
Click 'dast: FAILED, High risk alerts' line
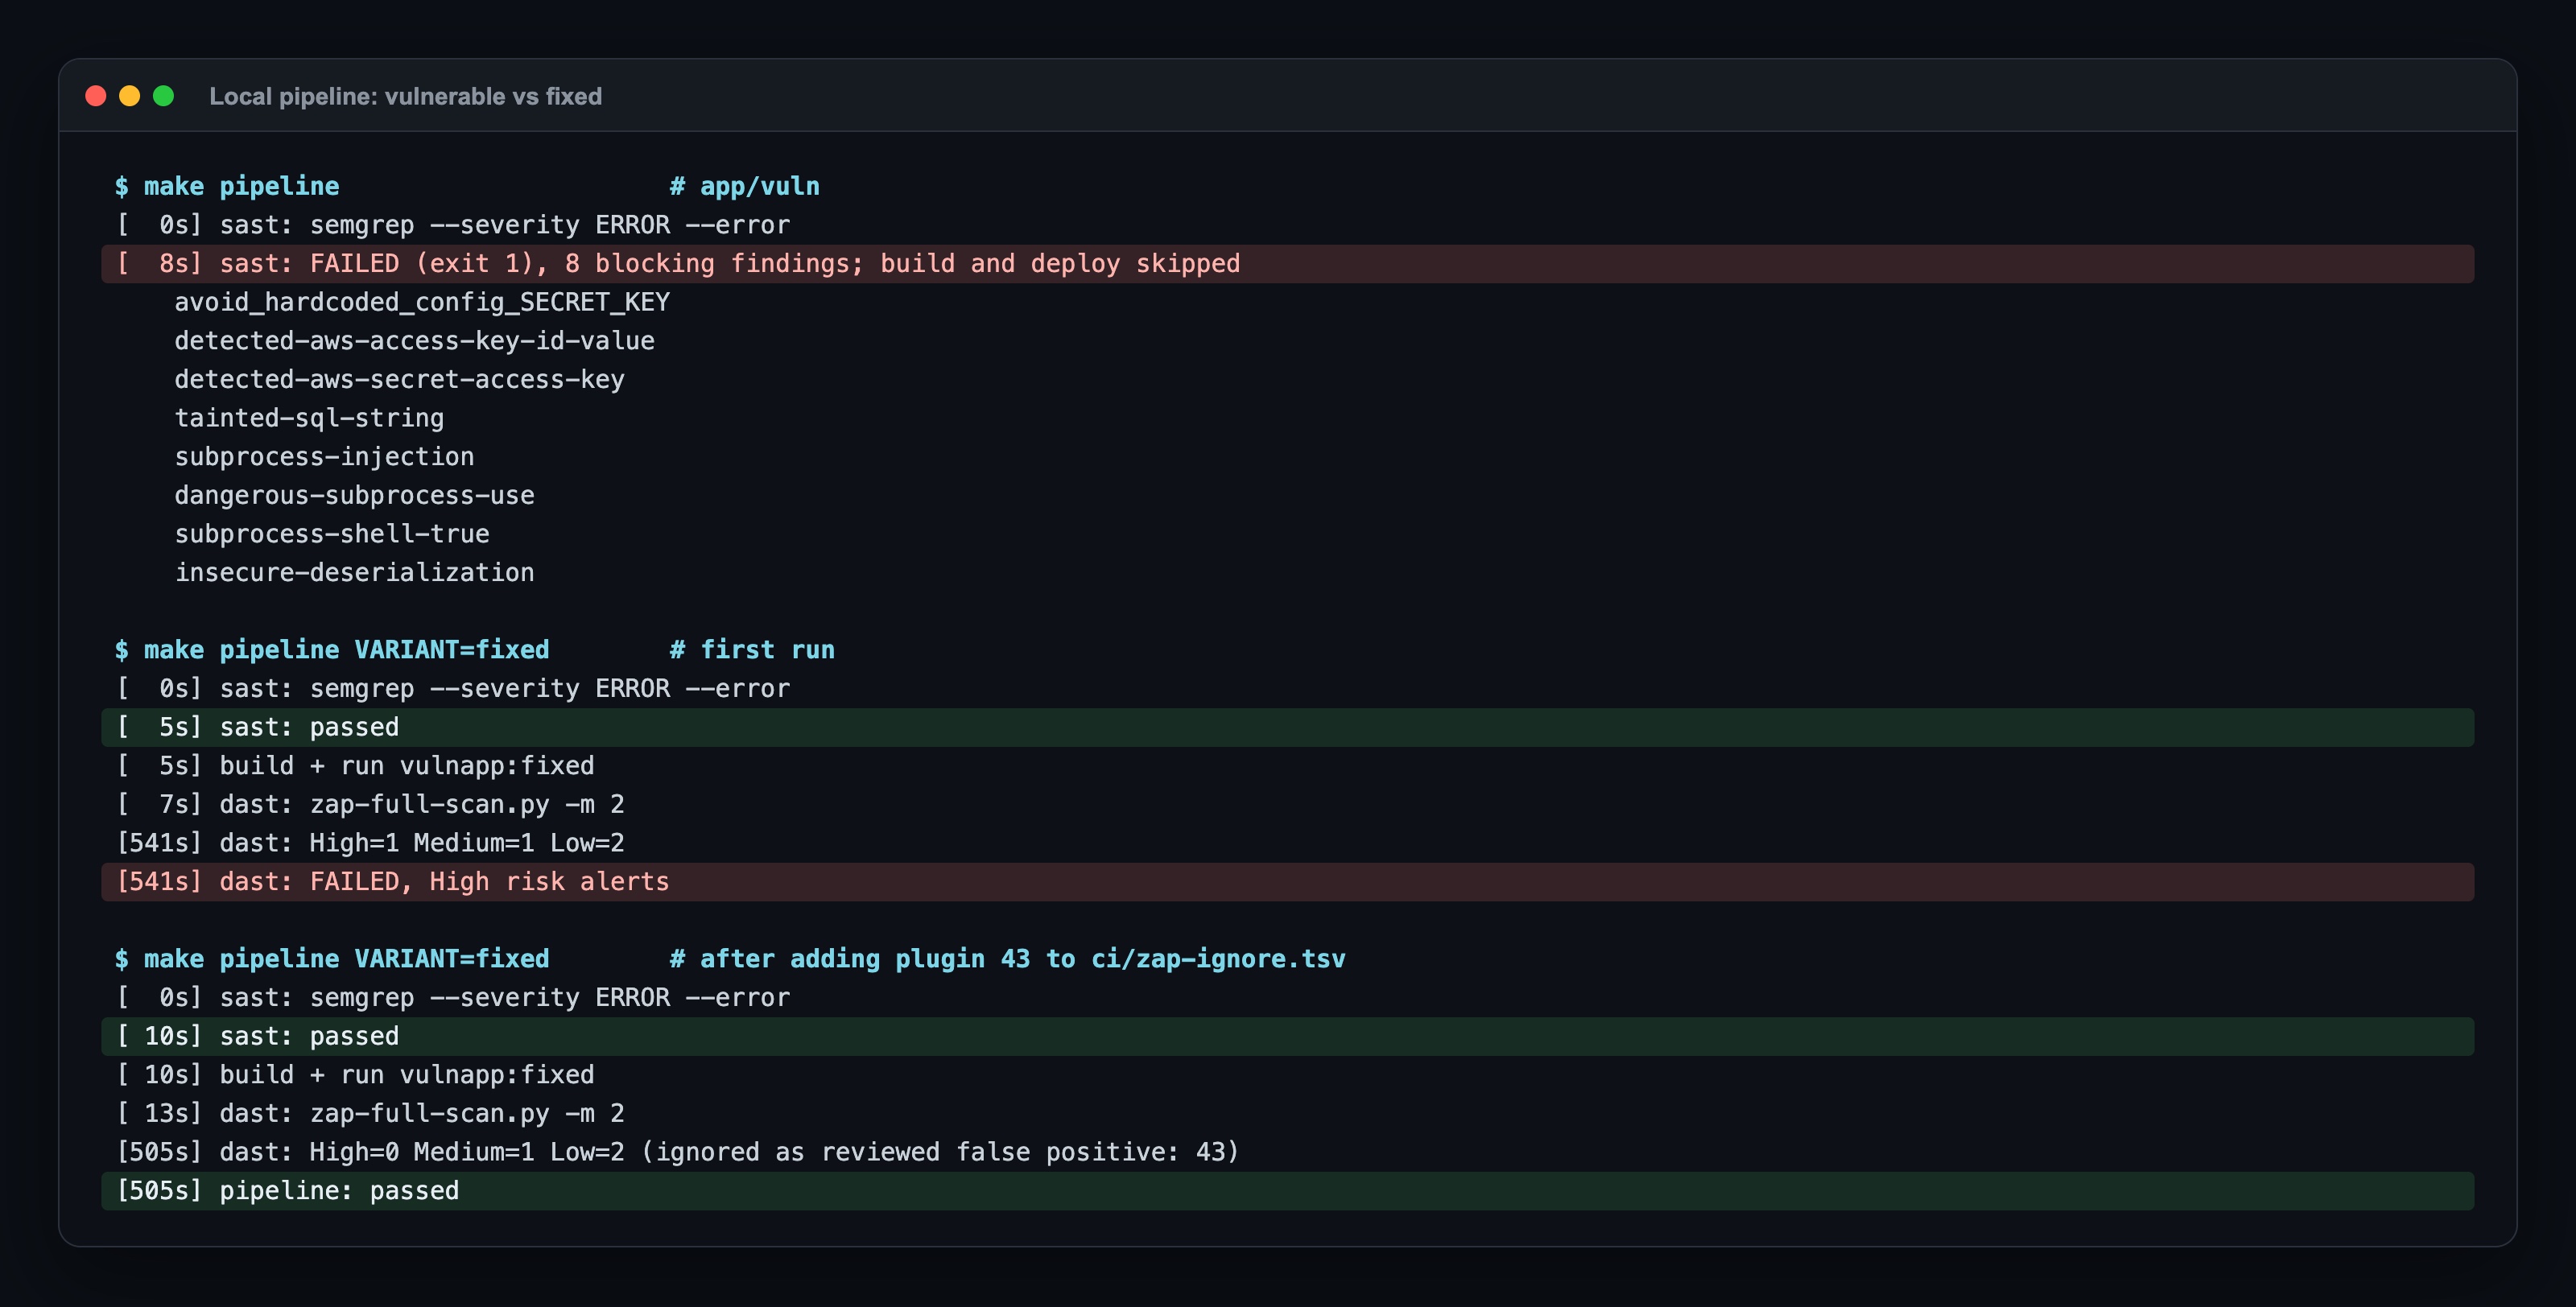coord(1288,882)
